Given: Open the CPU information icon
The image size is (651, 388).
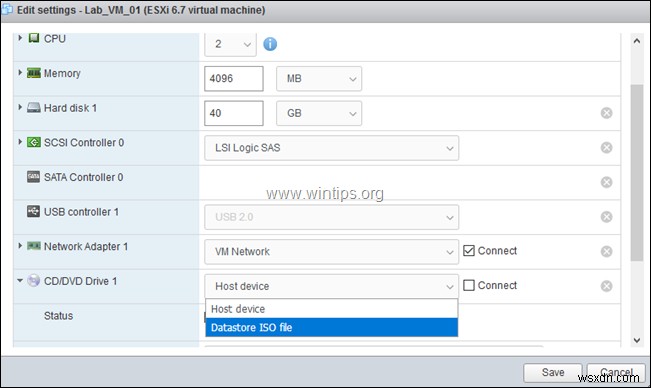Looking at the screenshot, I should [x=270, y=44].
